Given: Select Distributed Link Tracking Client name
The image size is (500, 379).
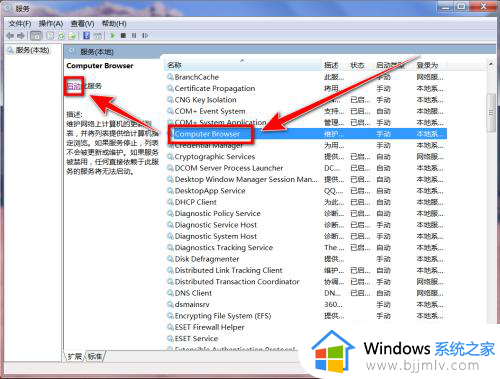Looking at the screenshot, I should (229, 270).
